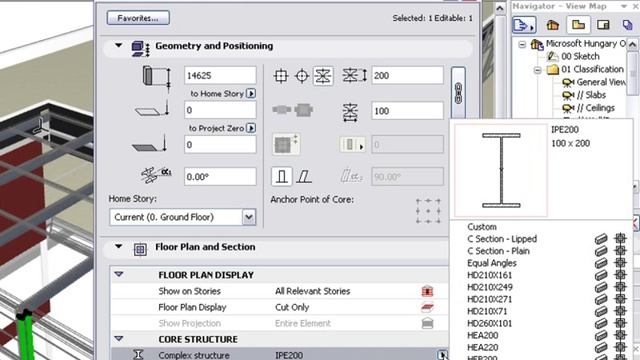This screenshot has width=640, height=360.
Task: Click the Complex structure I-beam icon
Action: pyautogui.click(x=138, y=354)
